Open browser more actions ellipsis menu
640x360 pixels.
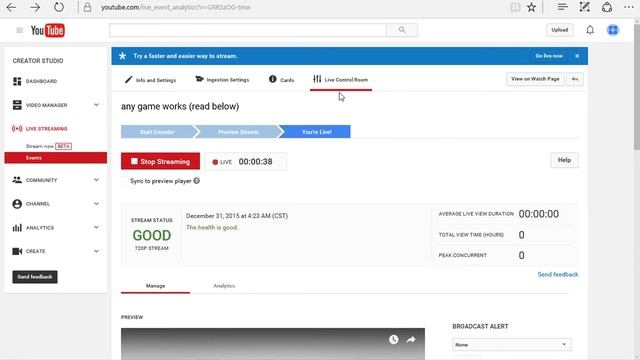pyautogui.click(x=629, y=7)
